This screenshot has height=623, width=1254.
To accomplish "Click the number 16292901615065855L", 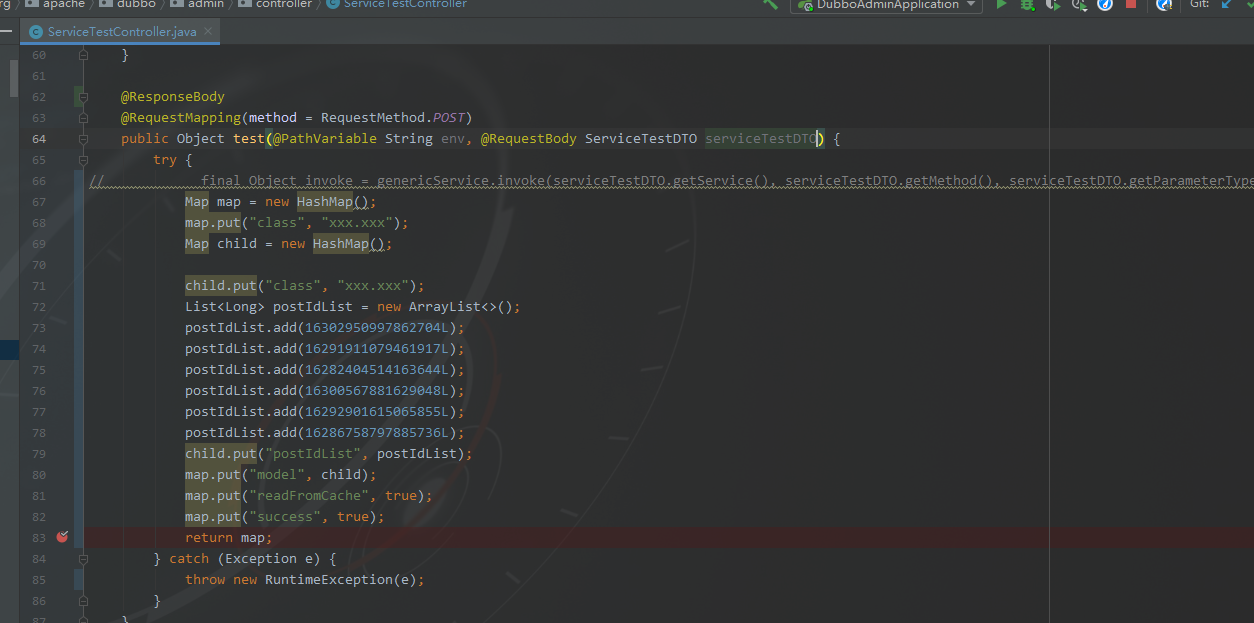I will [377, 412].
